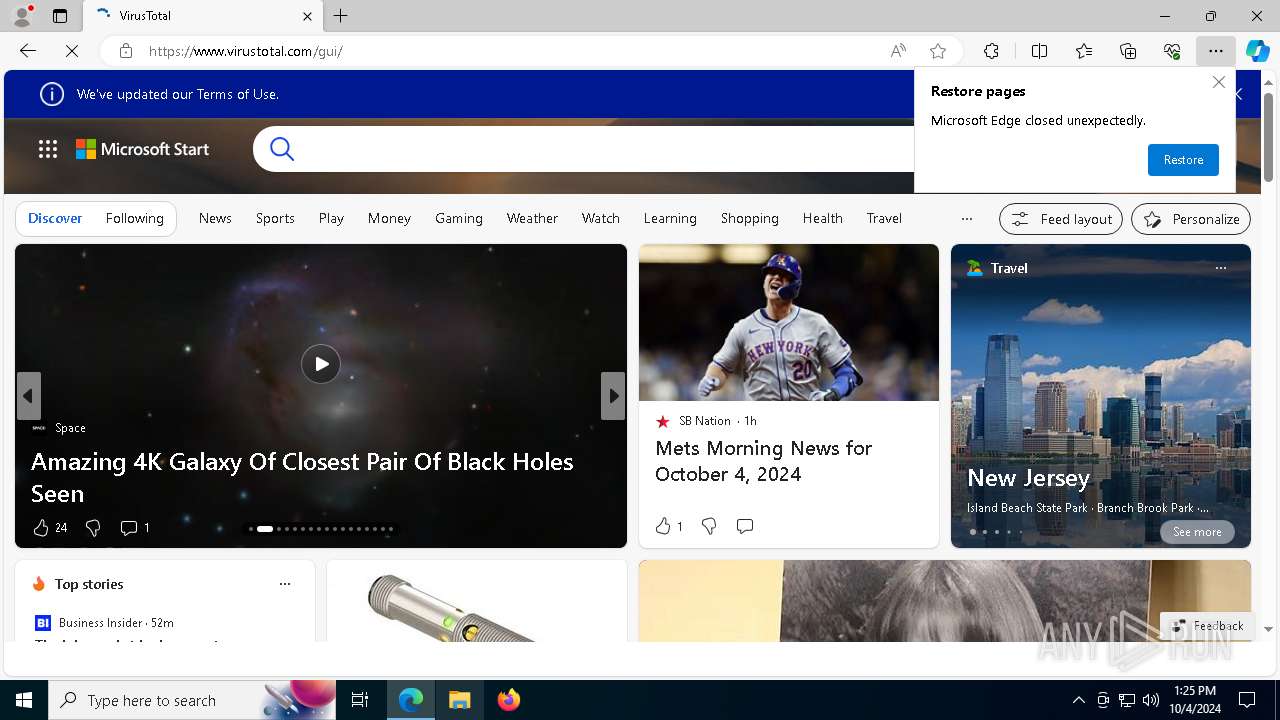1280x720 pixels.
Task: Click See more on New Jersey card
Action: [x=1197, y=532]
